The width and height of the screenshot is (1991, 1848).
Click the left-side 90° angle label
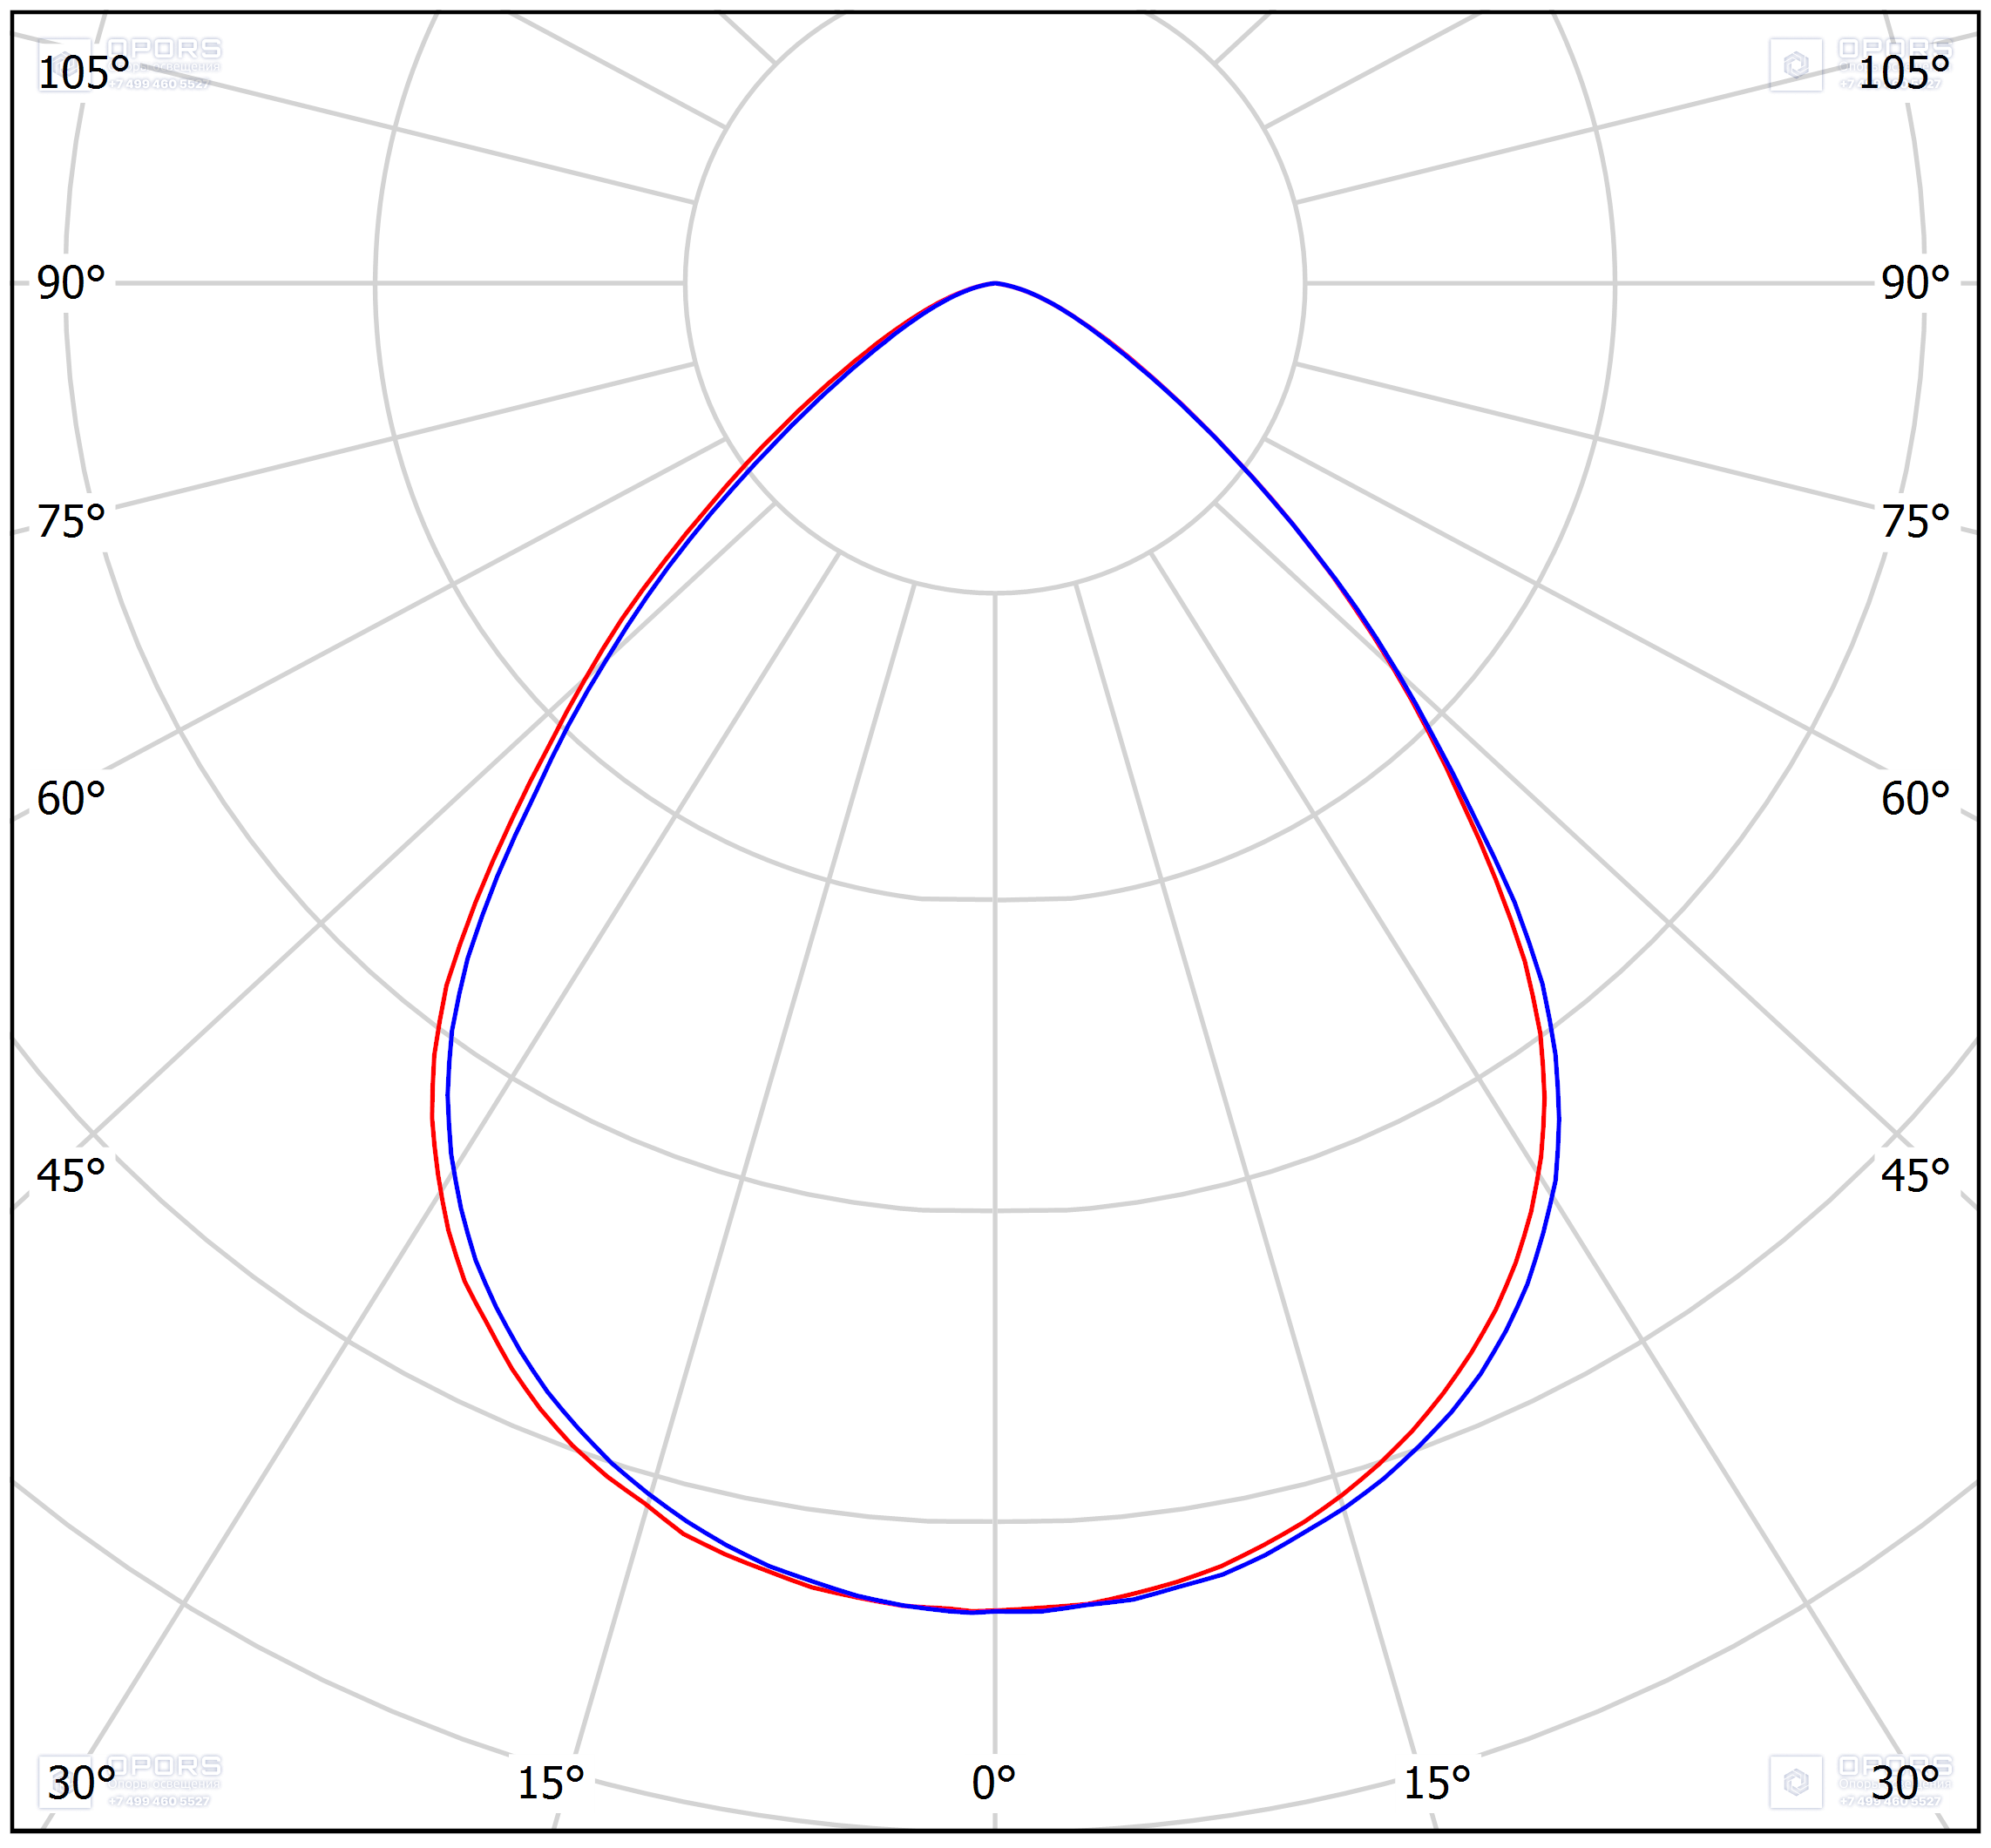coord(70,283)
